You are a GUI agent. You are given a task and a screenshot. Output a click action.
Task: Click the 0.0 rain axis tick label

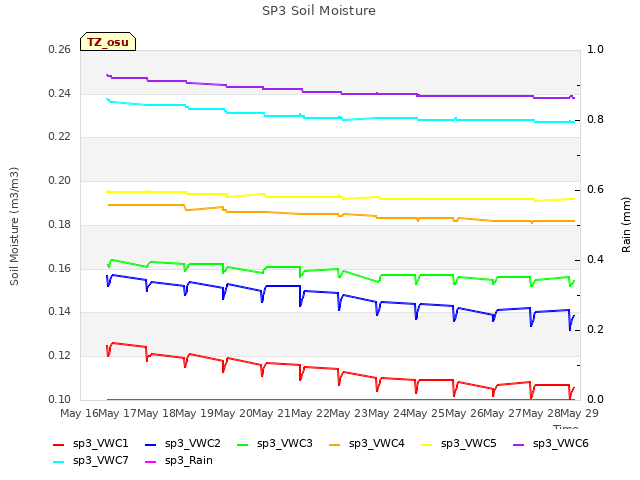coord(595,399)
